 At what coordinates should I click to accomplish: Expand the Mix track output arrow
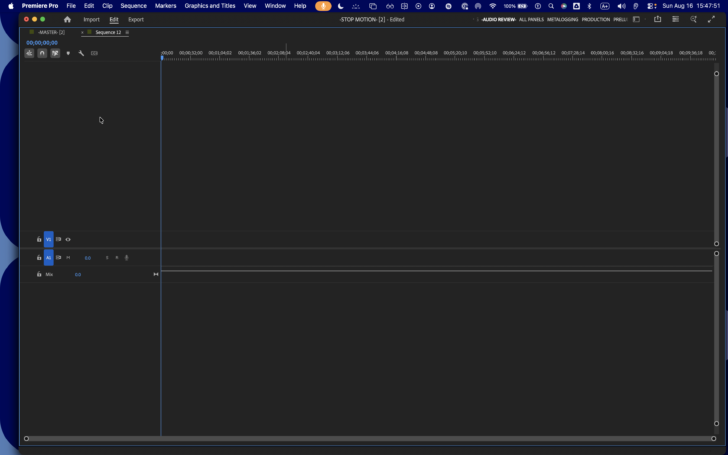156,274
